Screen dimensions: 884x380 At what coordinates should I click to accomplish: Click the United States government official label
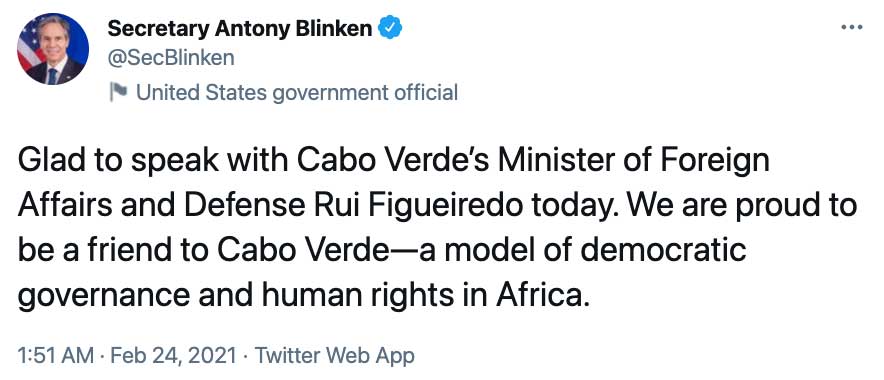[x=297, y=92]
